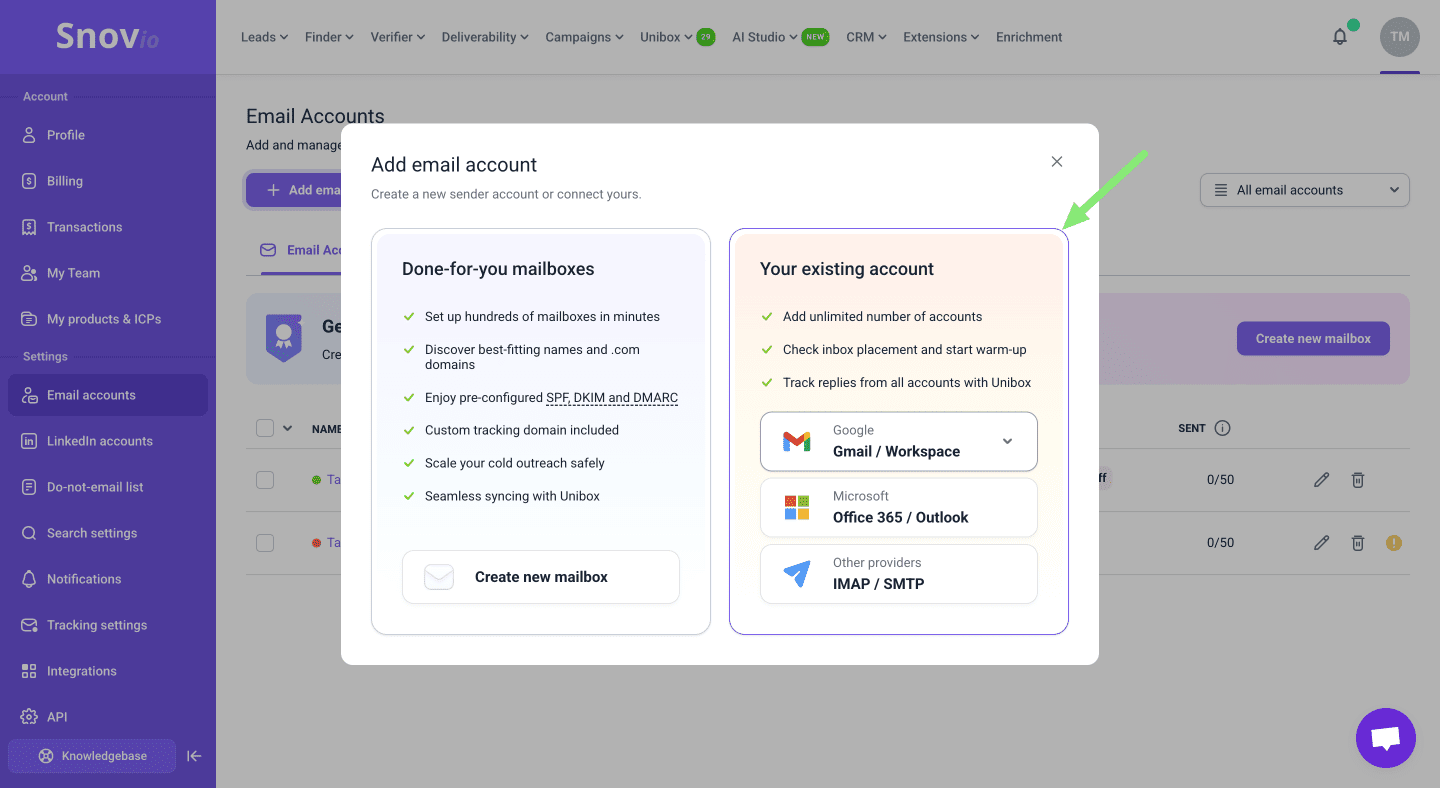Open the Enrichment menu item

[x=1028, y=37]
